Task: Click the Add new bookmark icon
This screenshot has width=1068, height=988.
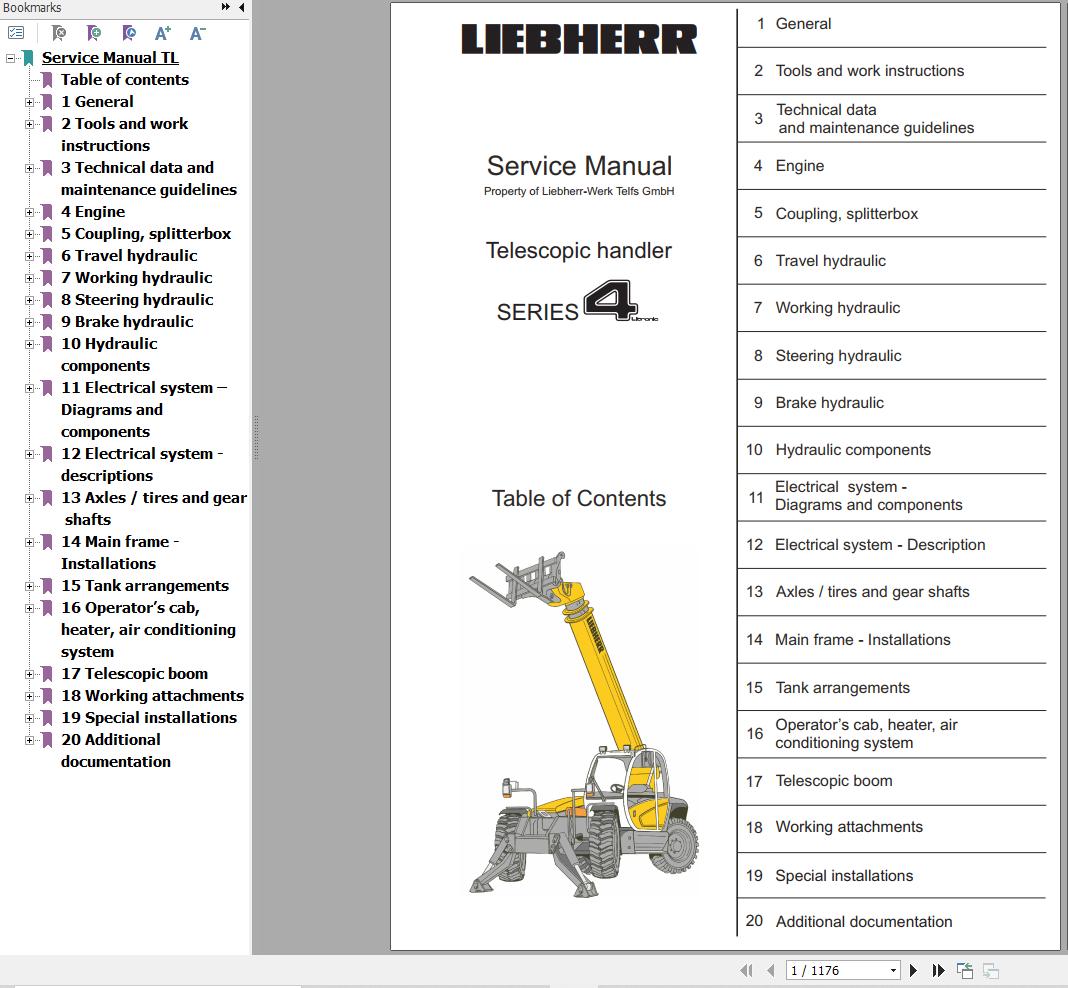Action: point(93,33)
